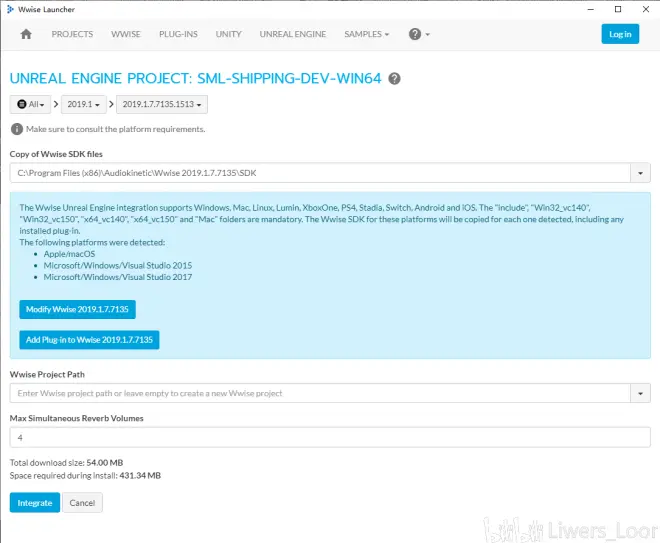Open the UNREAL ENGINE tab
The height and width of the screenshot is (543, 660).
pos(293,34)
